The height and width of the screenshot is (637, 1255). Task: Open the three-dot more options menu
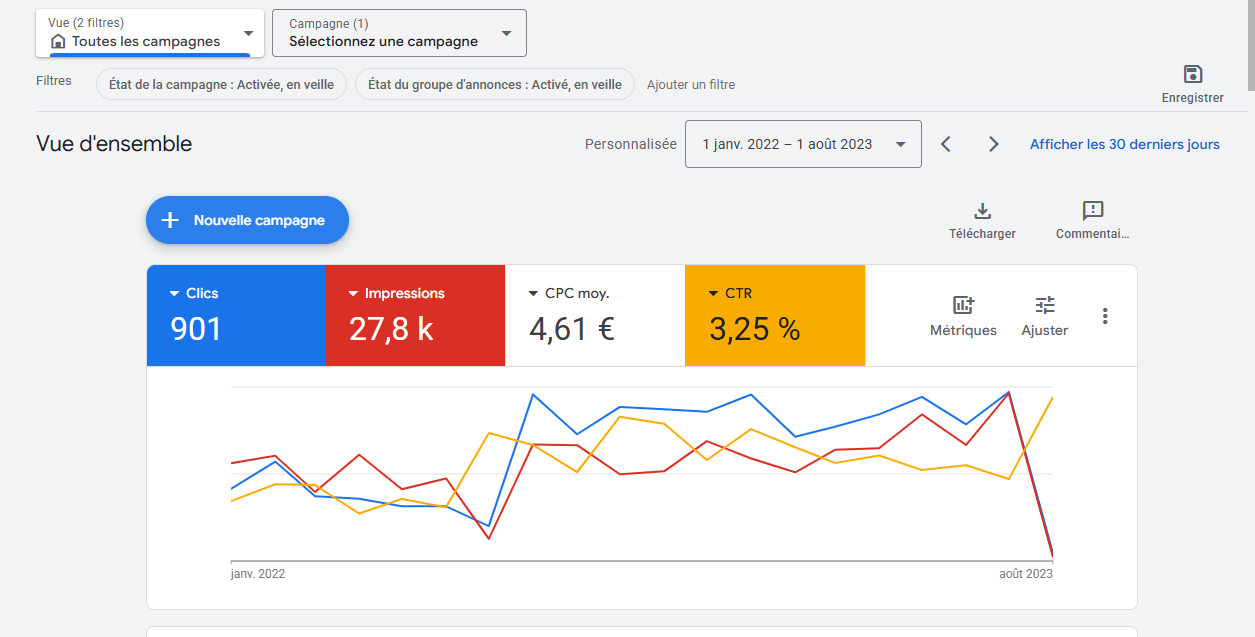pos(1105,316)
